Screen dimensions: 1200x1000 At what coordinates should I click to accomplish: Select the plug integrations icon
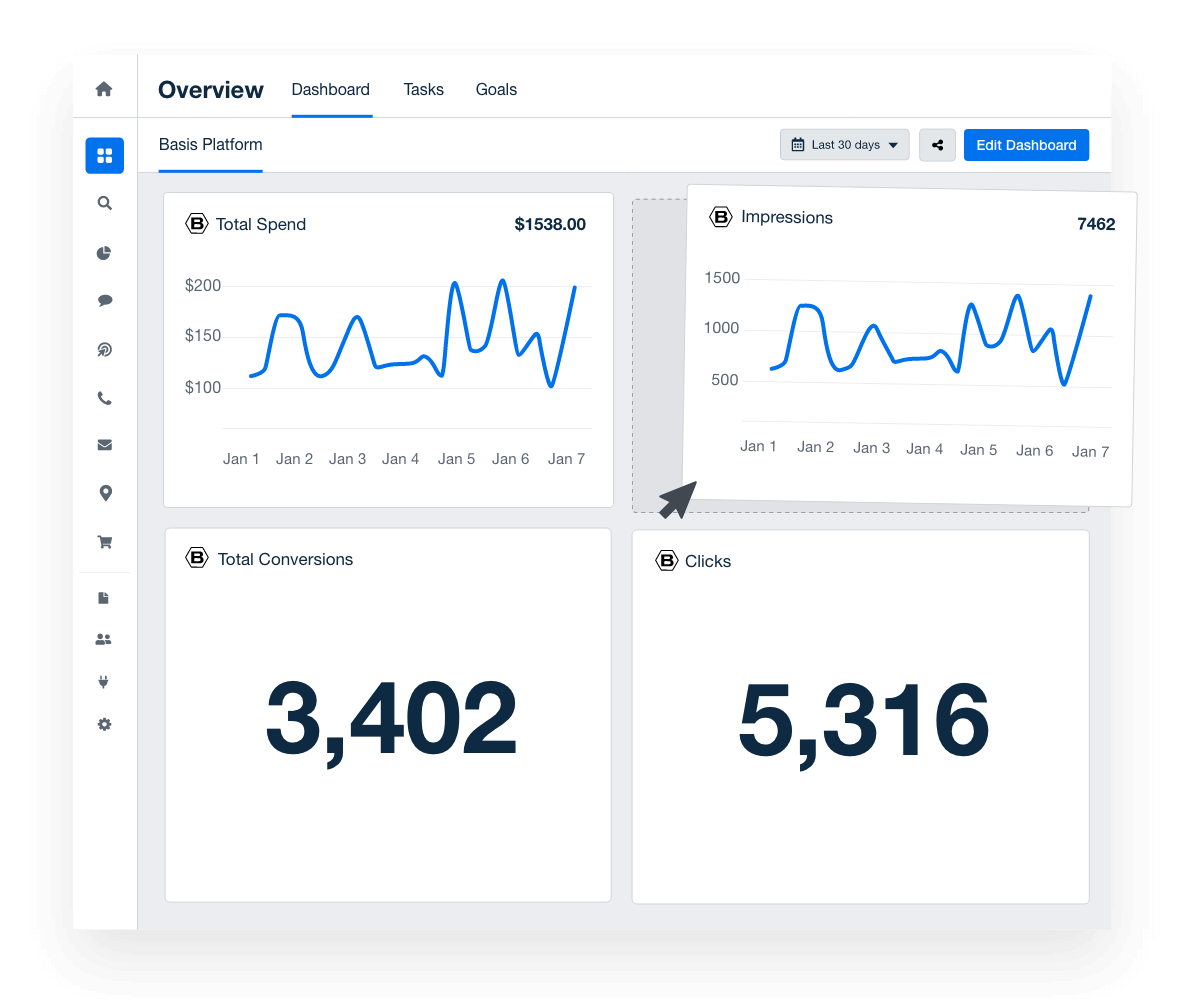pyautogui.click(x=104, y=682)
